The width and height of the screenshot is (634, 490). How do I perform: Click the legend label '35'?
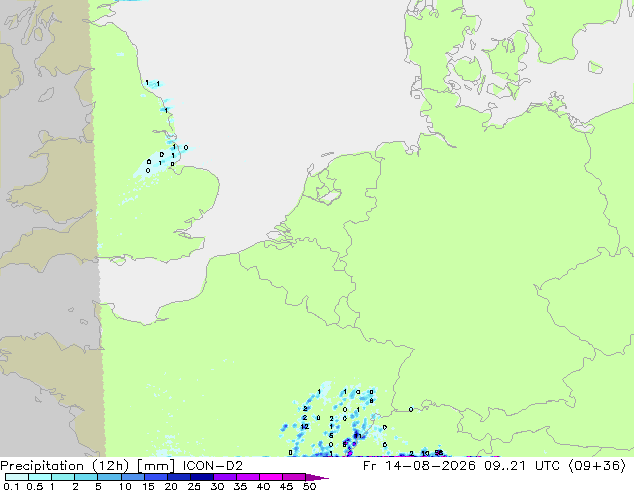[x=240, y=486]
